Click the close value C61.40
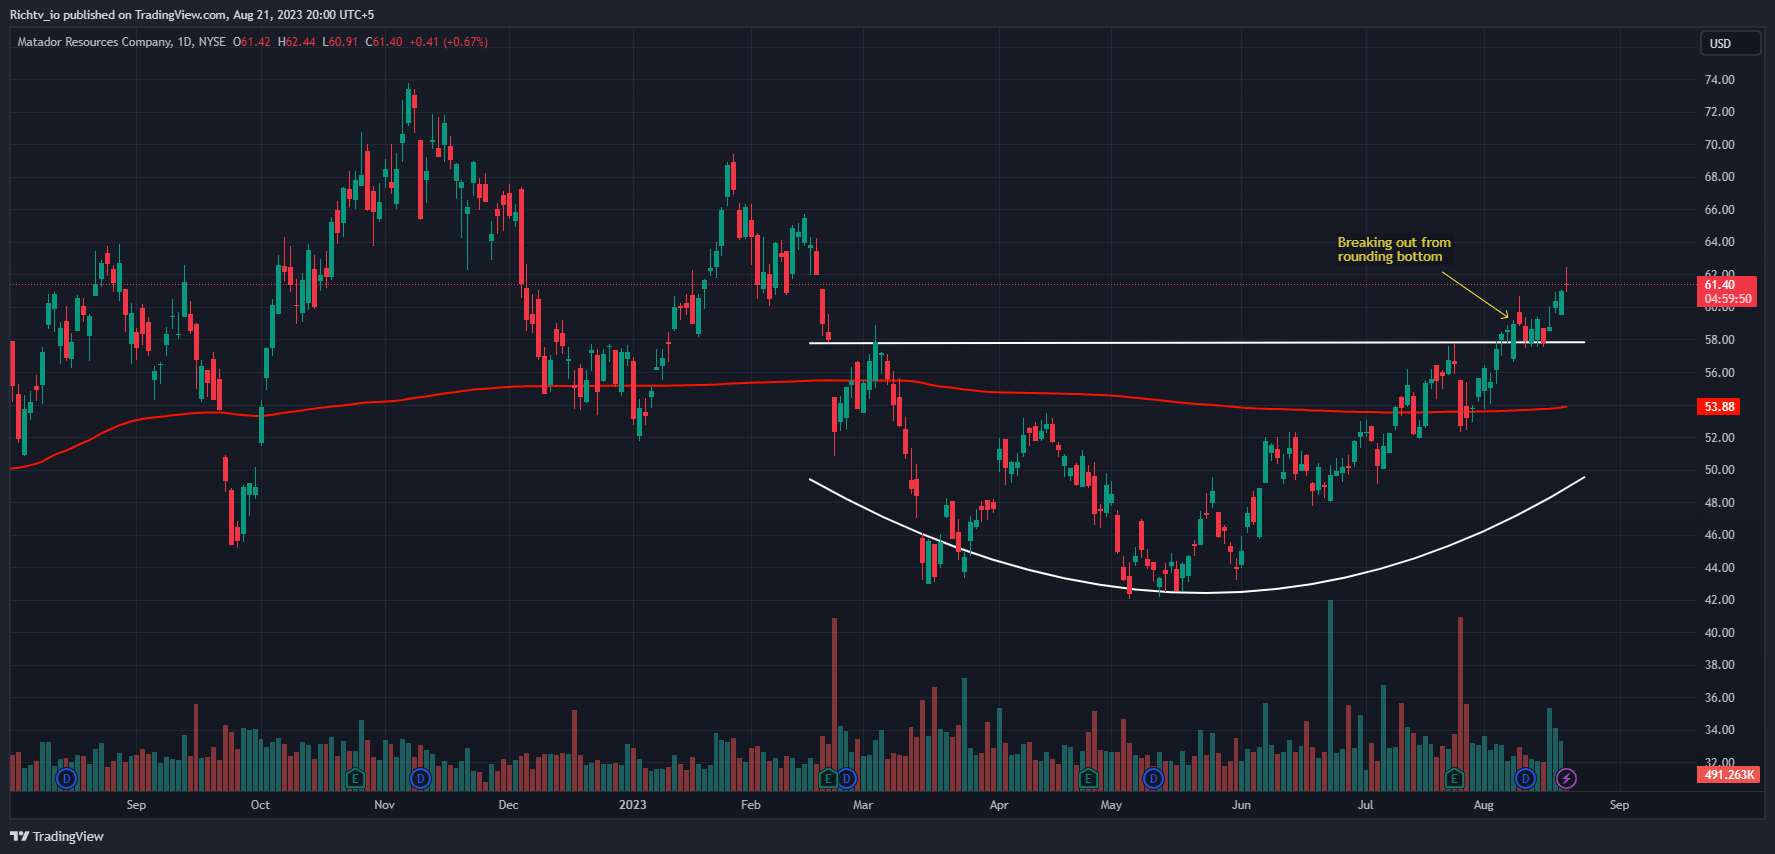 pos(384,42)
